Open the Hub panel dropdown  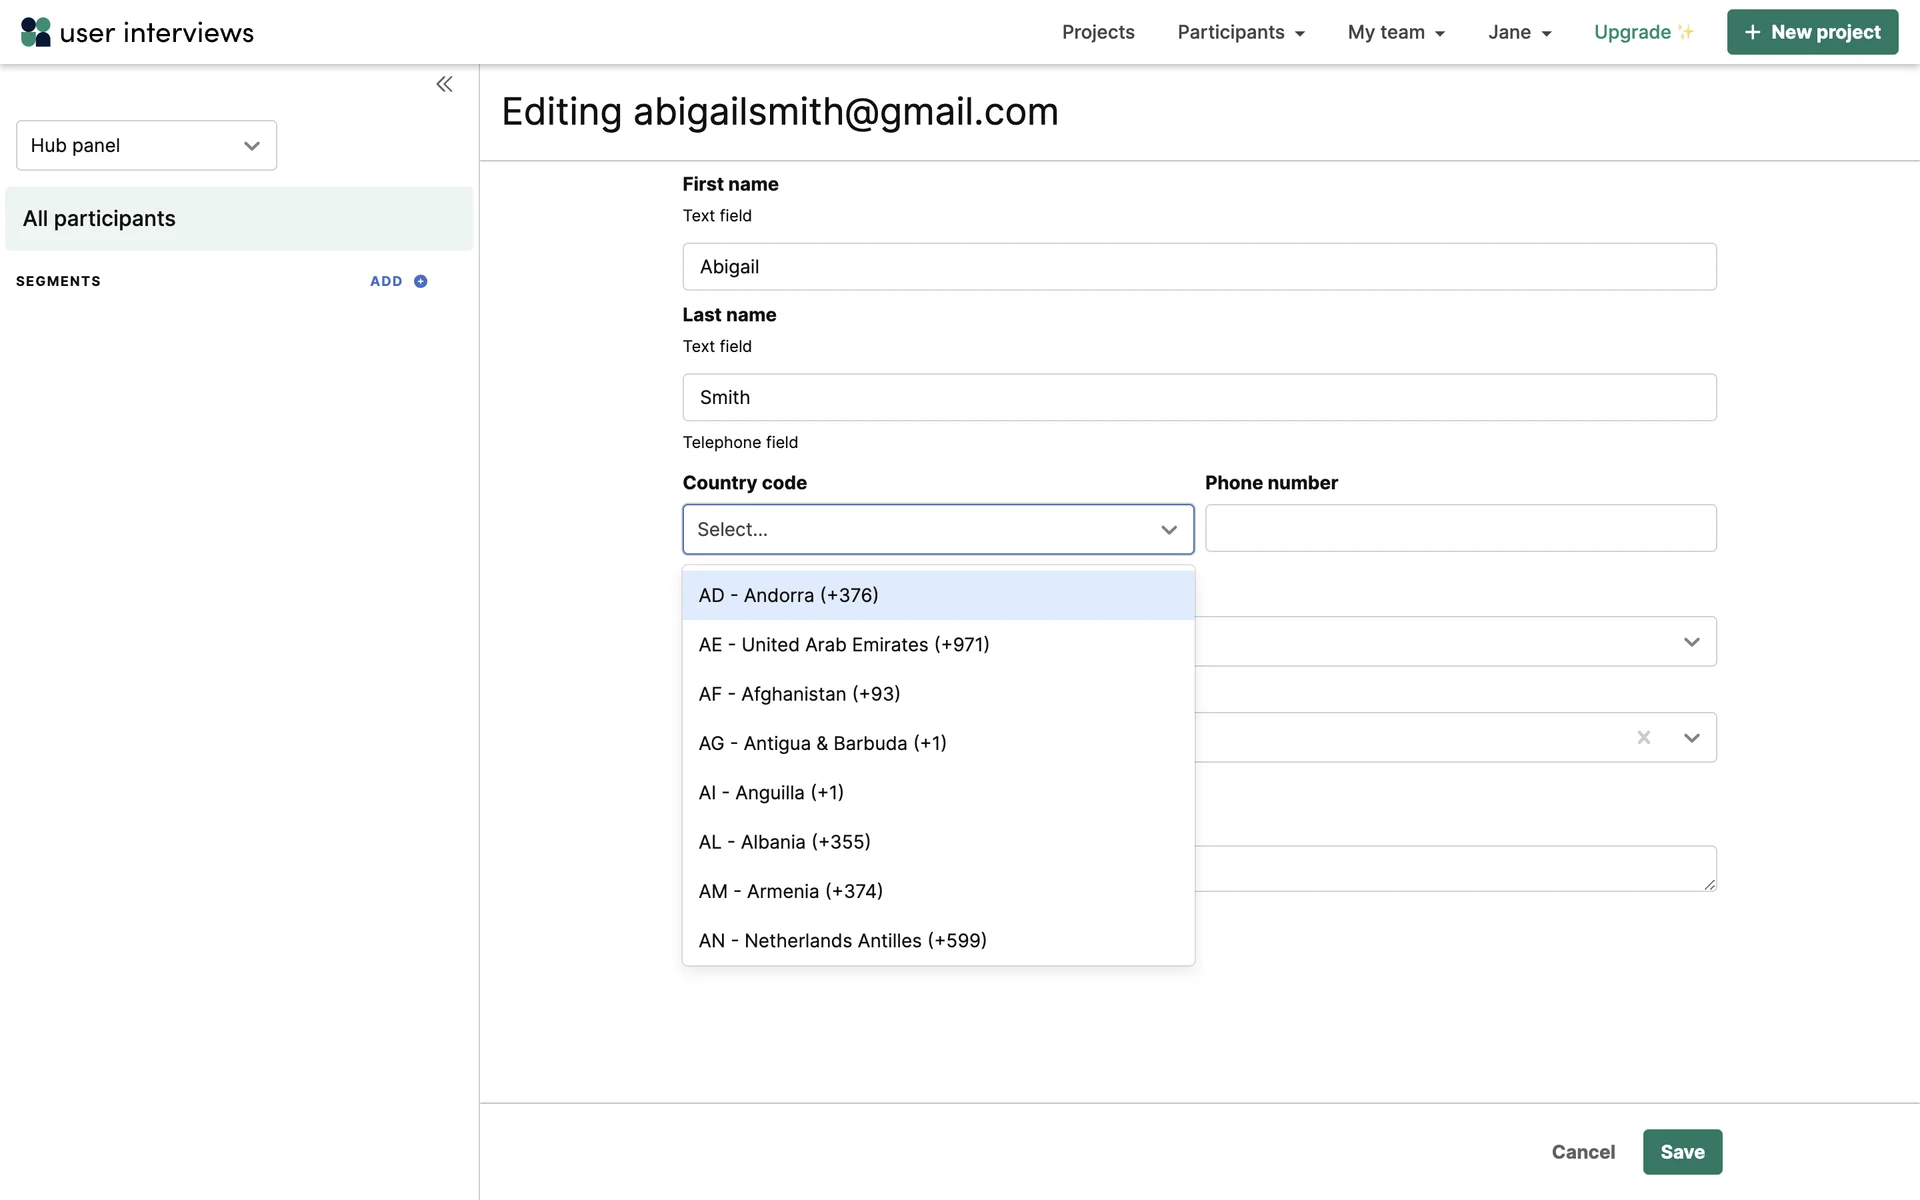146,146
